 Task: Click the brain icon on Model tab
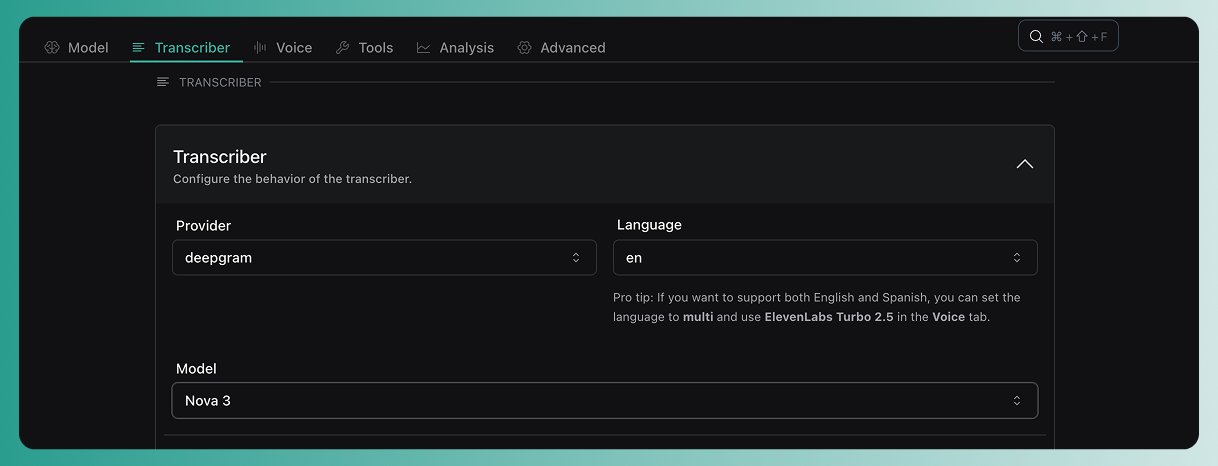click(x=53, y=48)
